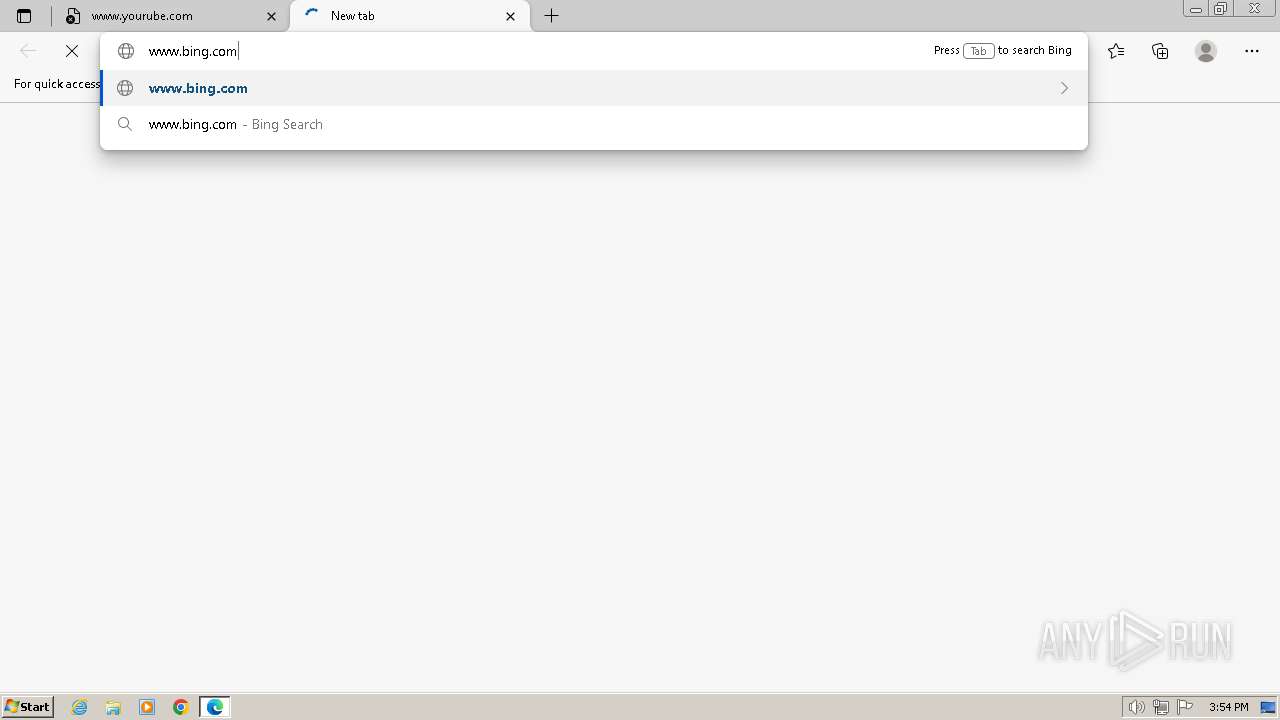Click the Tab key hint button
The height and width of the screenshot is (720, 1280).
[x=978, y=51]
